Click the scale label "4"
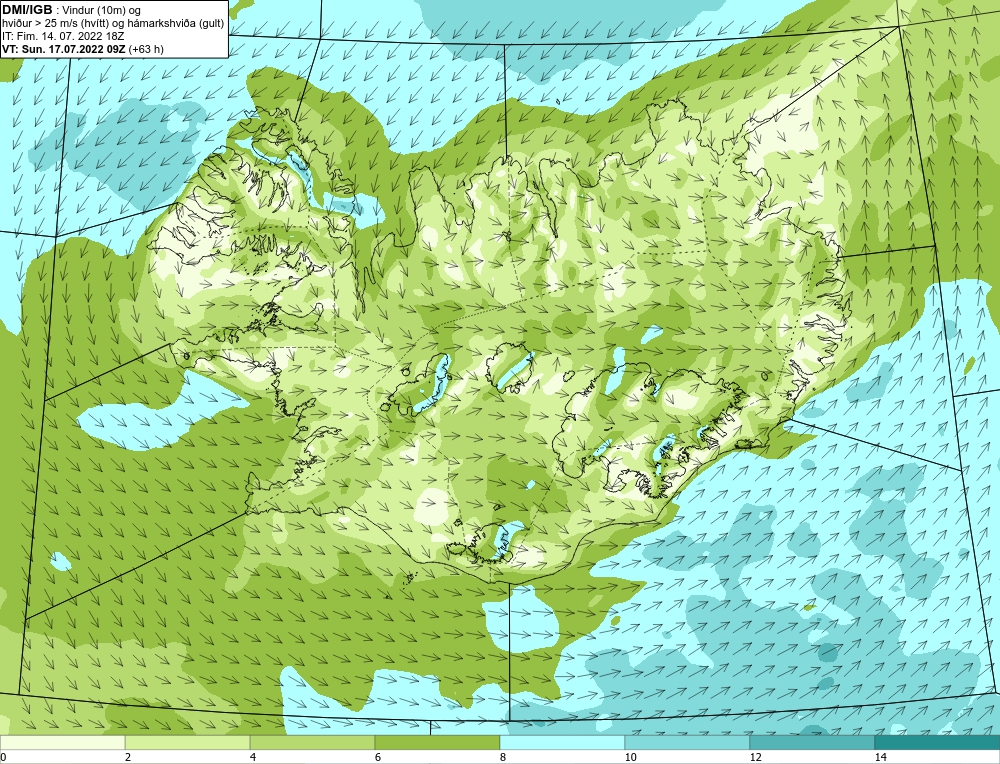Viewport: 1000px width, 764px height. 253,757
